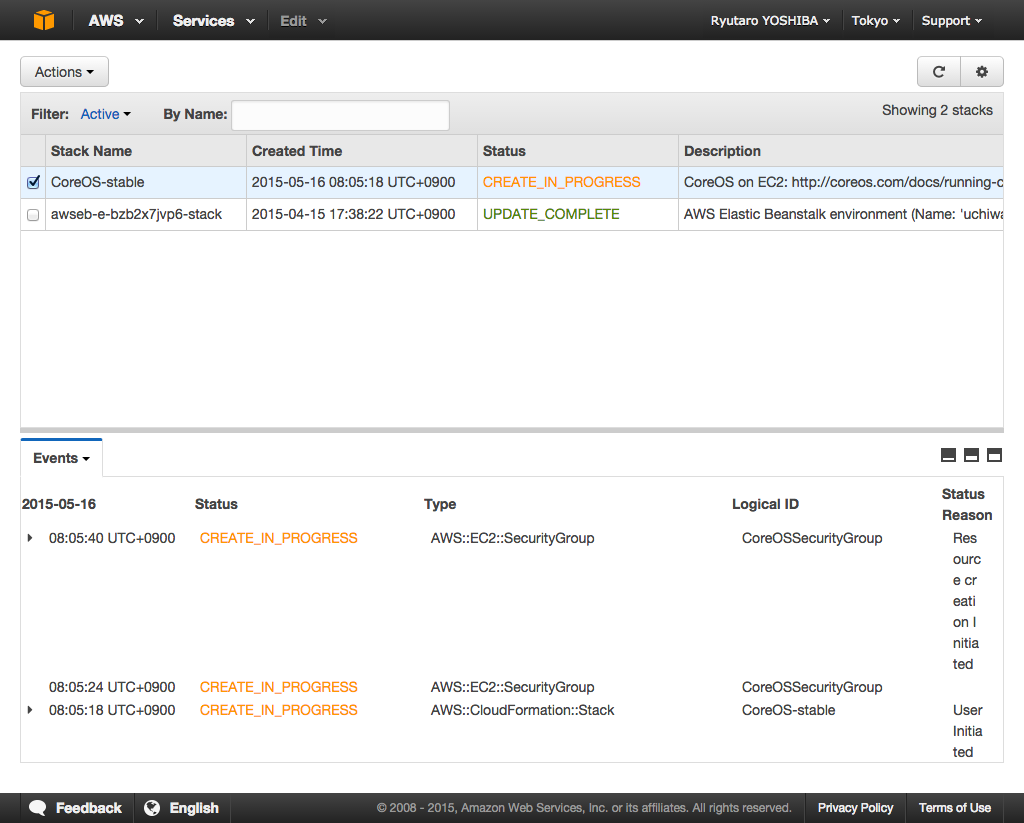Refresh the stacks list

point(938,72)
